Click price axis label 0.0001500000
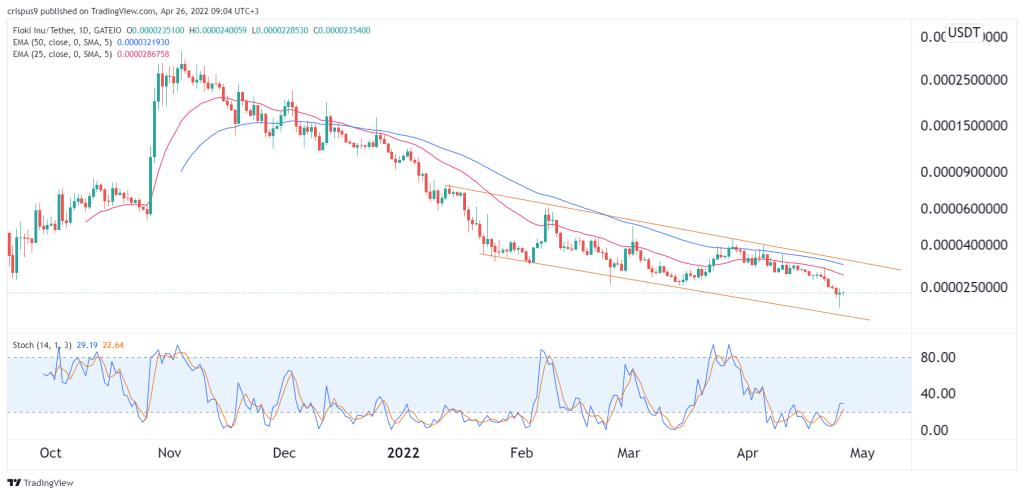 pos(965,125)
